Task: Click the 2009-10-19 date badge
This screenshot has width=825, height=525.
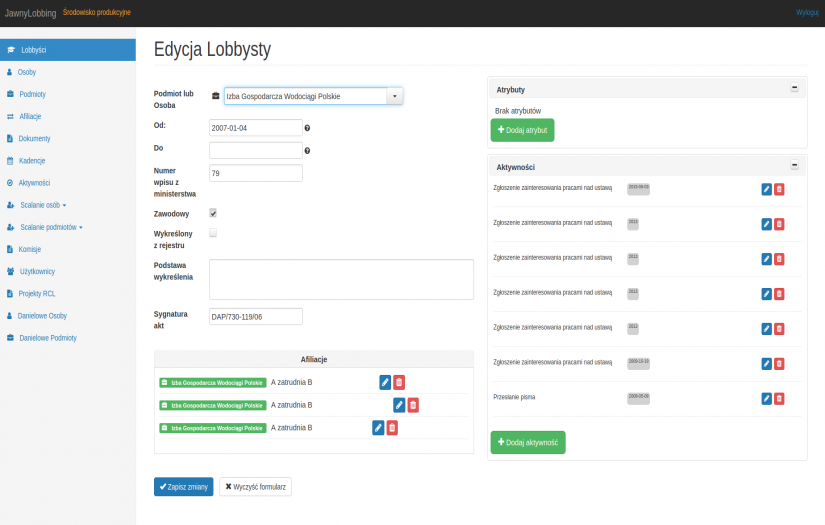Action: click(638, 363)
